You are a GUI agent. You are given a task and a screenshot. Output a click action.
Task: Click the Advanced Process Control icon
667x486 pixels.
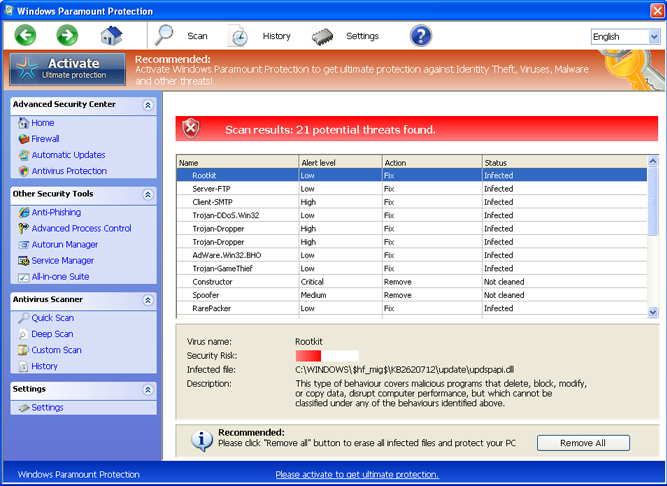24,228
